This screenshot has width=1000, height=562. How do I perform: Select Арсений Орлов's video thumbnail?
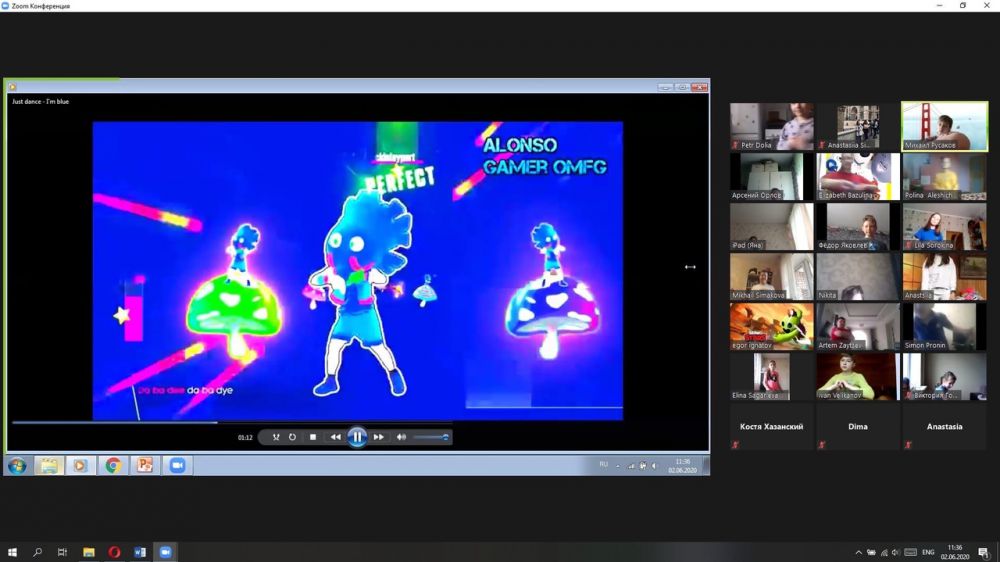click(772, 177)
